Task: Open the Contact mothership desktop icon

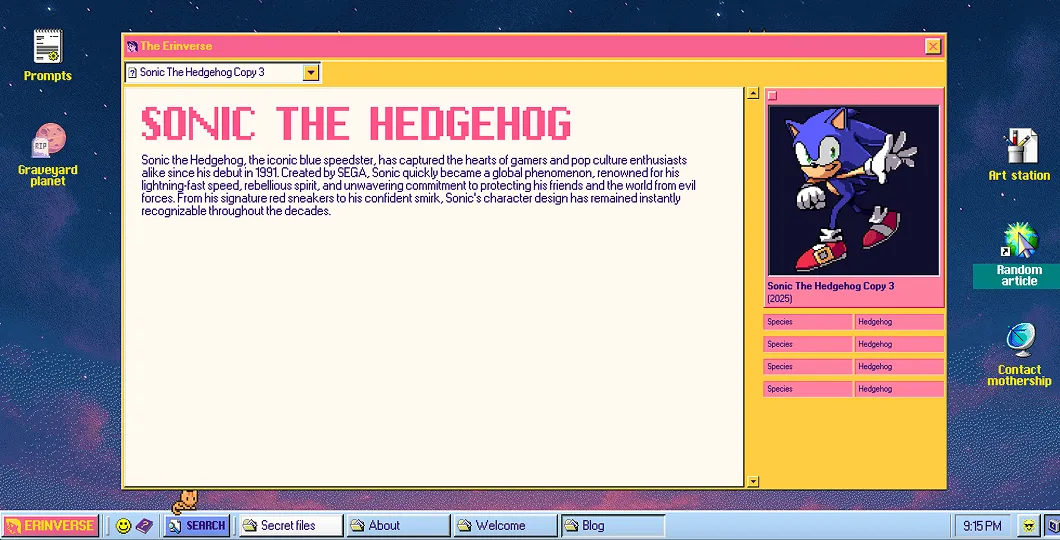Action: (x=1019, y=354)
